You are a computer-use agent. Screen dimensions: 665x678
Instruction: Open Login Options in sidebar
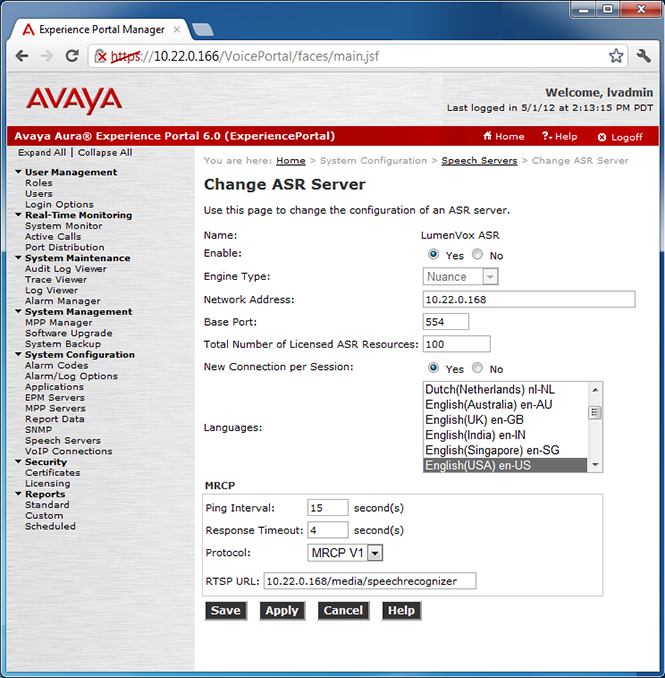coord(59,205)
